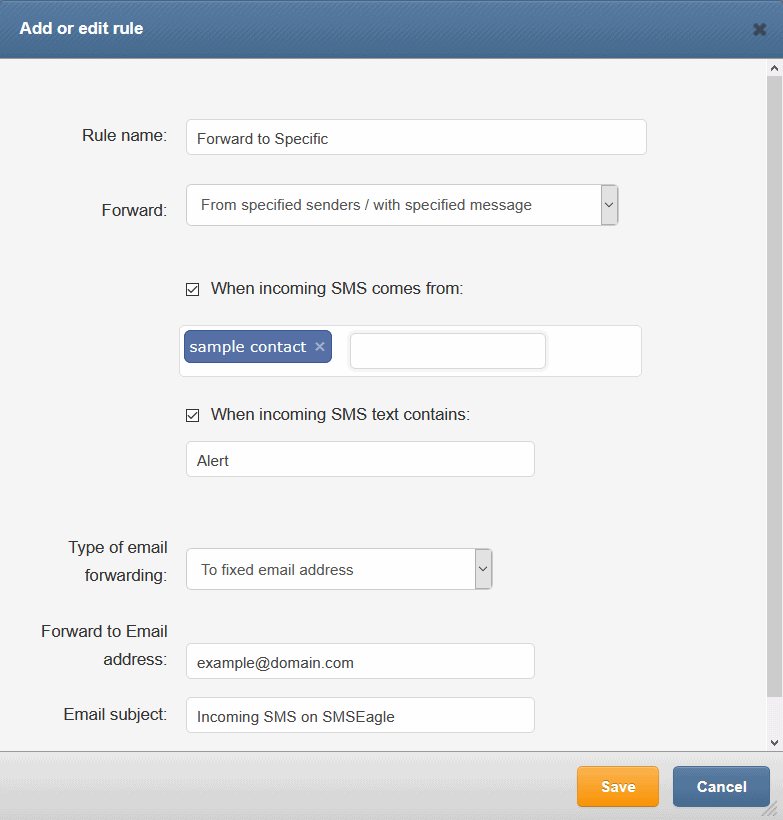The height and width of the screenshot is (820, 783).
Task: Click the Forward to Email address field
Action: point(360,661)
